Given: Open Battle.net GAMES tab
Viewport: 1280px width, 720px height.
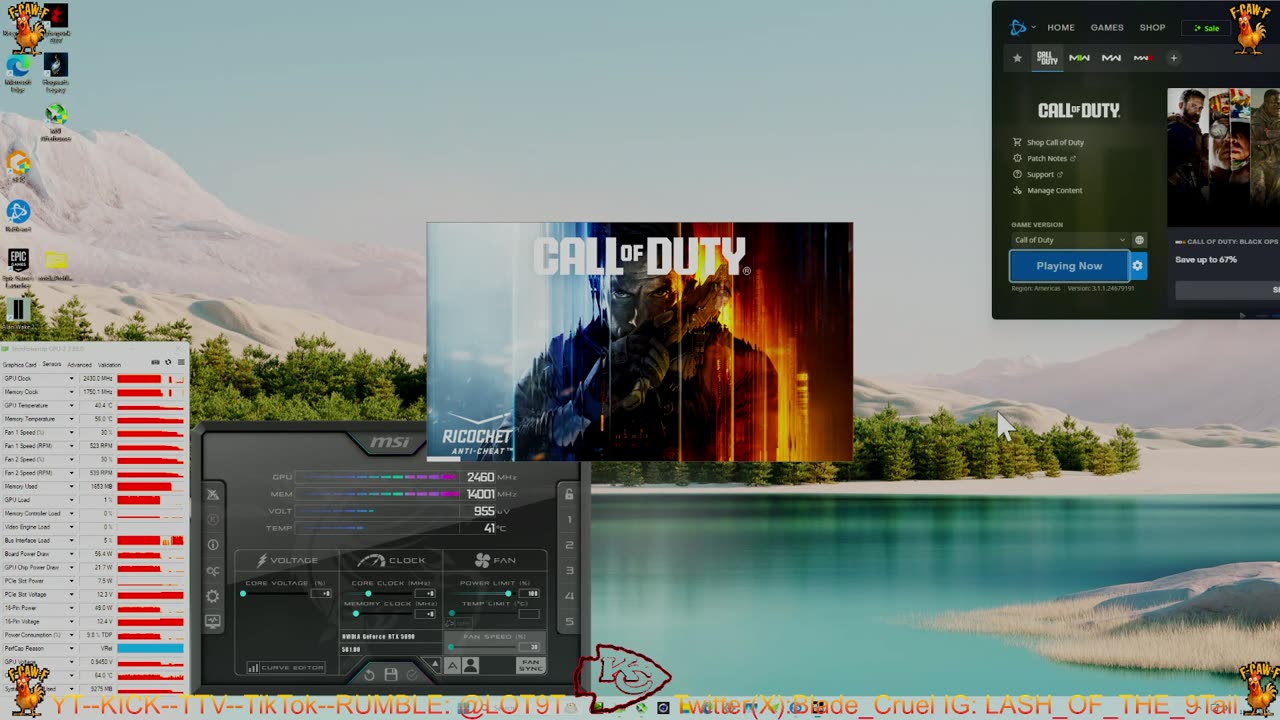Looking at the screenshot, I should point(1107,28).
